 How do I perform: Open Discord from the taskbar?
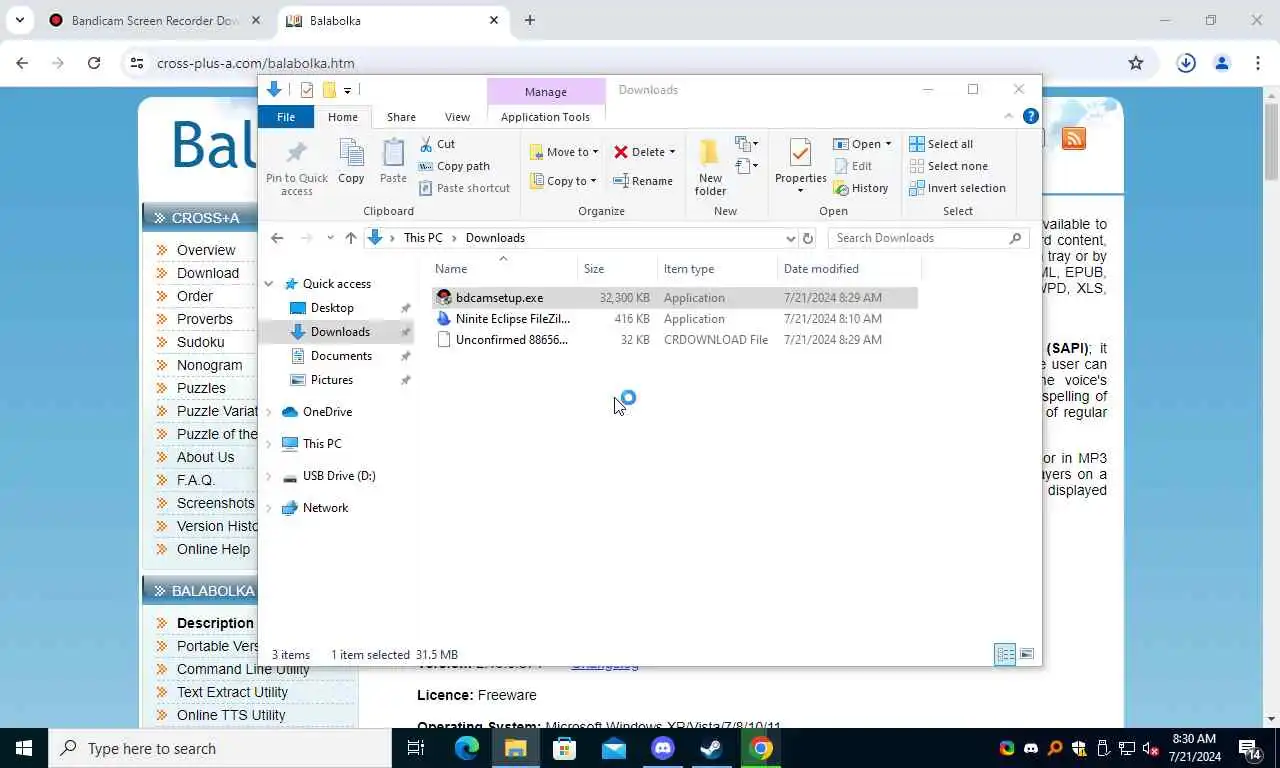[x=663, y=748]
